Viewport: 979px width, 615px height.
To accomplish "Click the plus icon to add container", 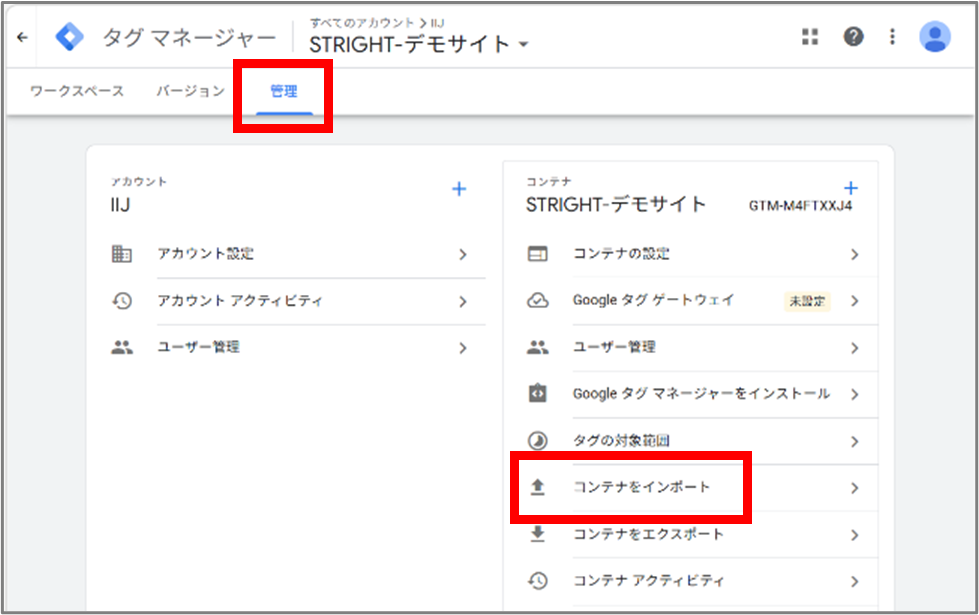I will (850, 188).
